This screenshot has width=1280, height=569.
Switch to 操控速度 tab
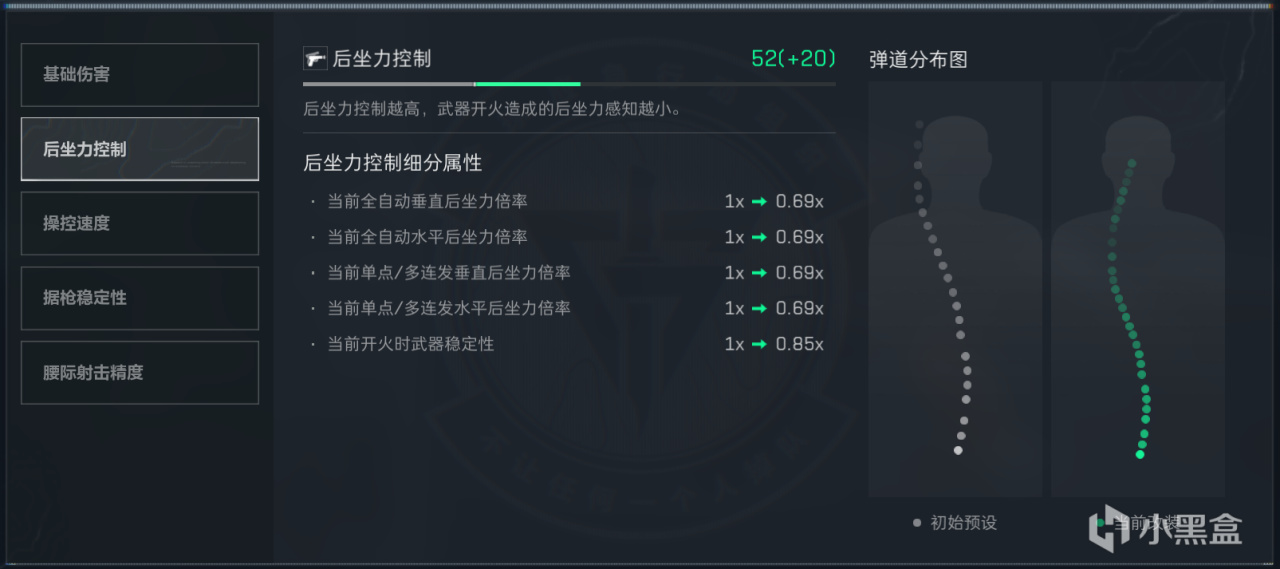139,223
